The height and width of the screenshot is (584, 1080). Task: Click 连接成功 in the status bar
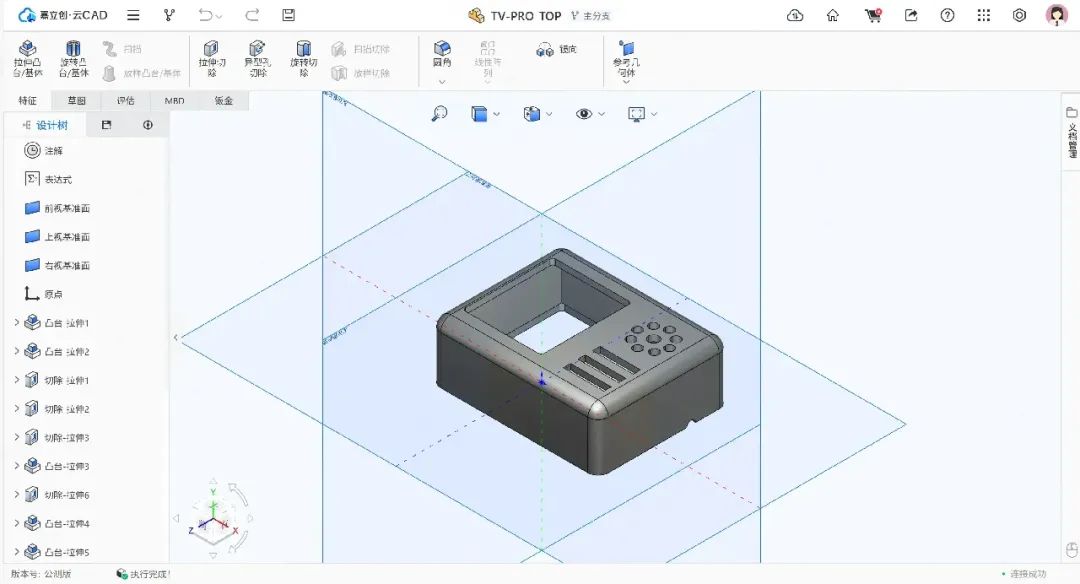coord(1030,575)
